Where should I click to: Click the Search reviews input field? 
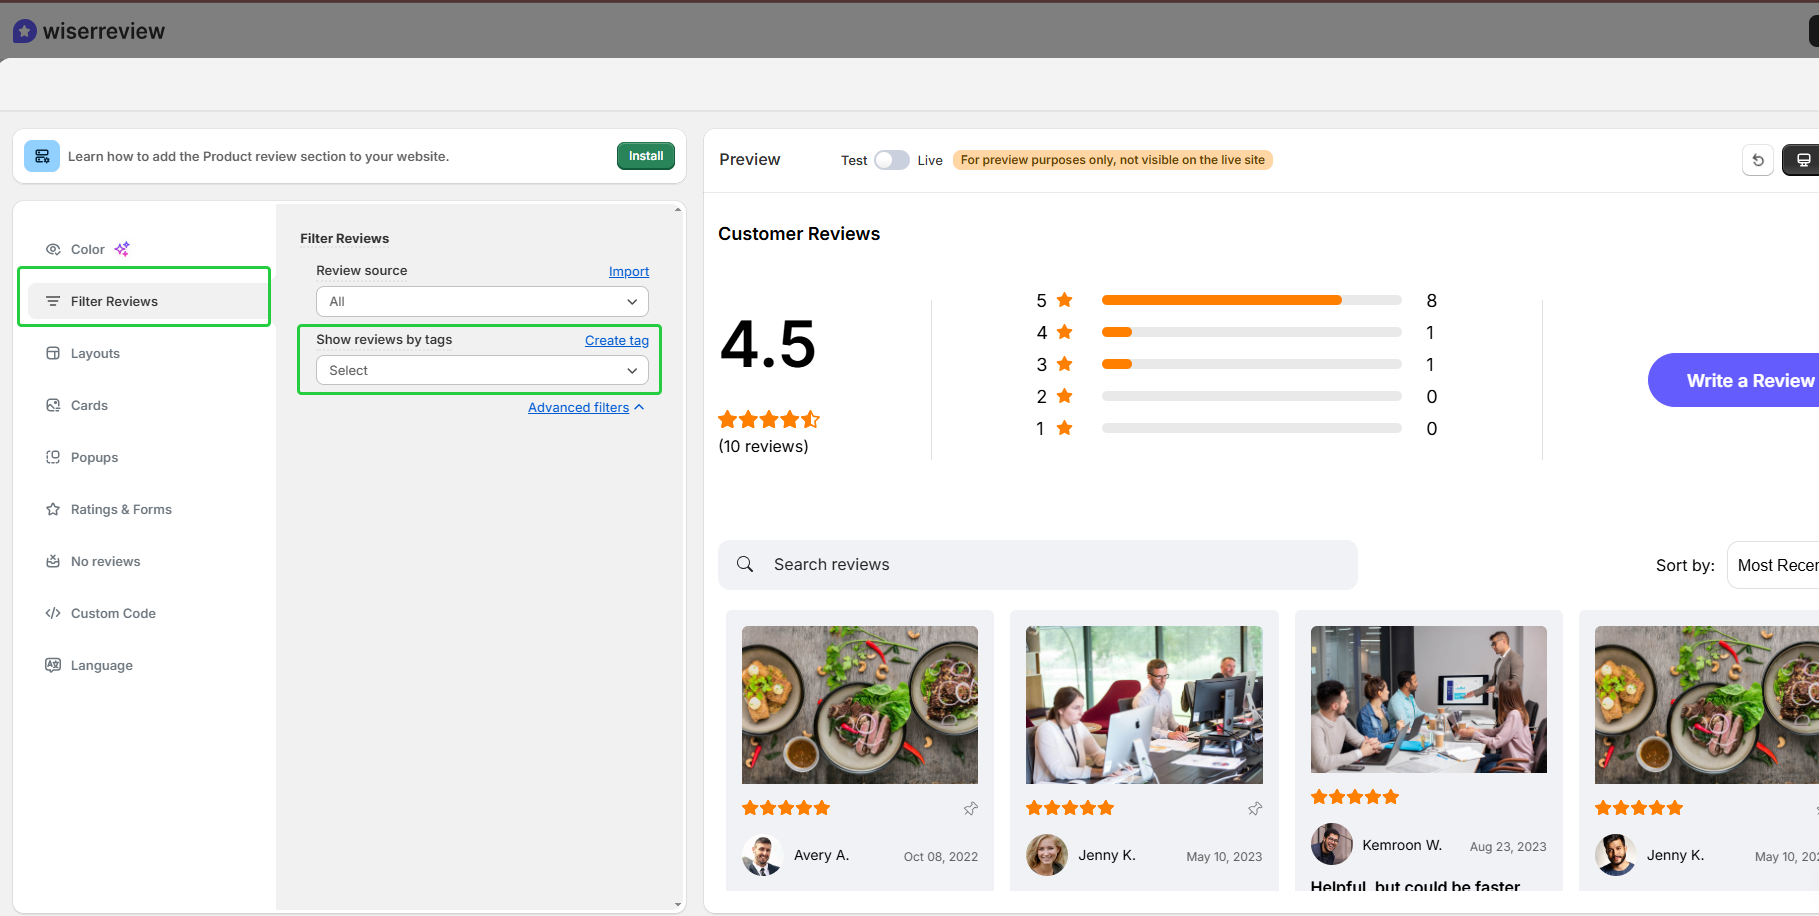coord(1050,565)
